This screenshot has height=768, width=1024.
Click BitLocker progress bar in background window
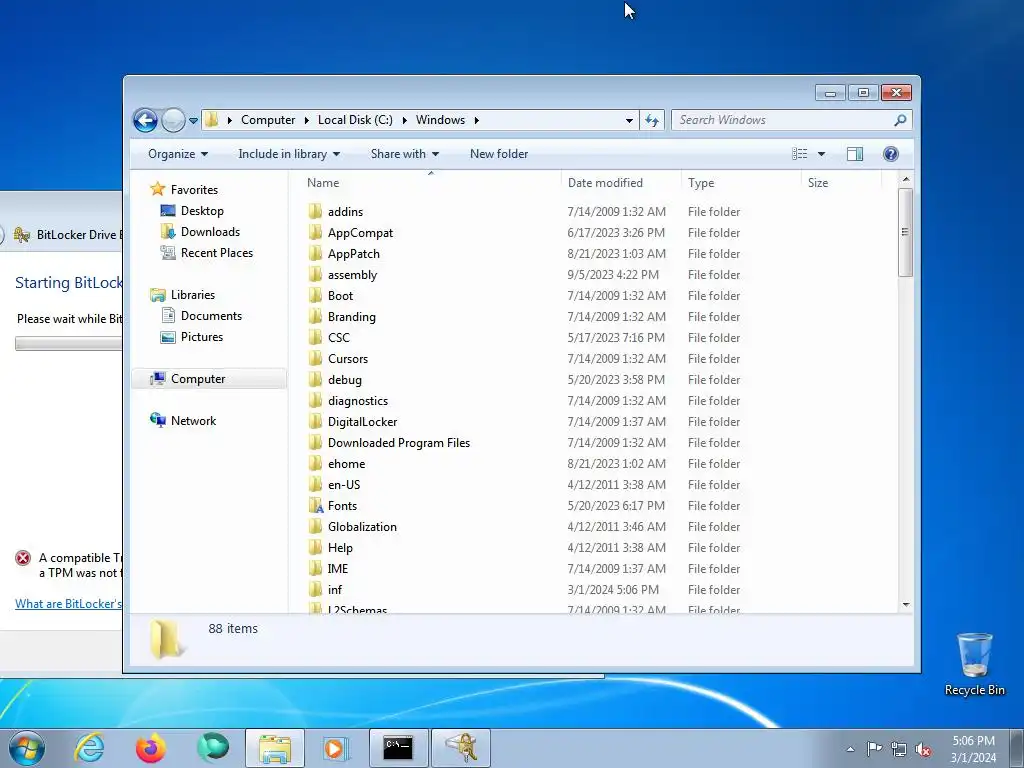68,344
